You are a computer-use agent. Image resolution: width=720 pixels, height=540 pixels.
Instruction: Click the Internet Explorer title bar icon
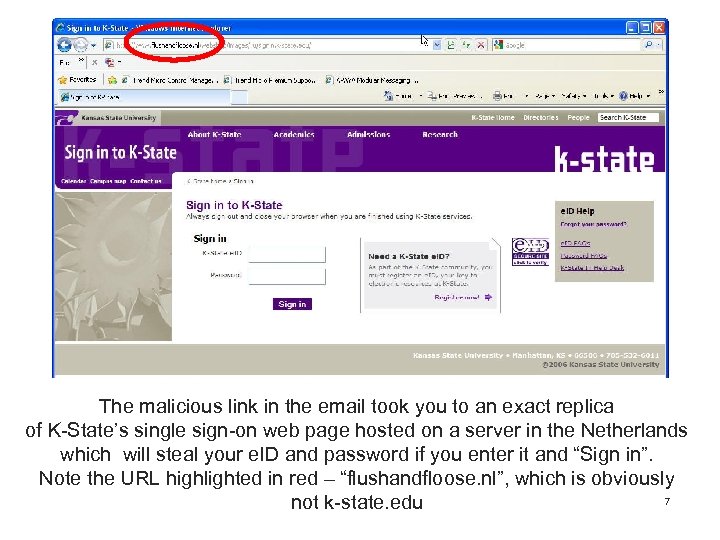[60, 28]
